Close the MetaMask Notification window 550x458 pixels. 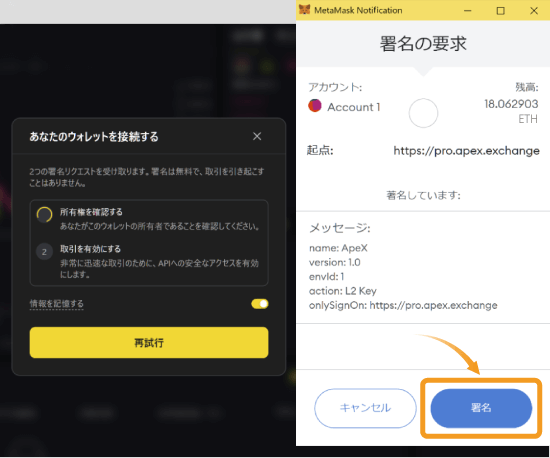[534, 11]
